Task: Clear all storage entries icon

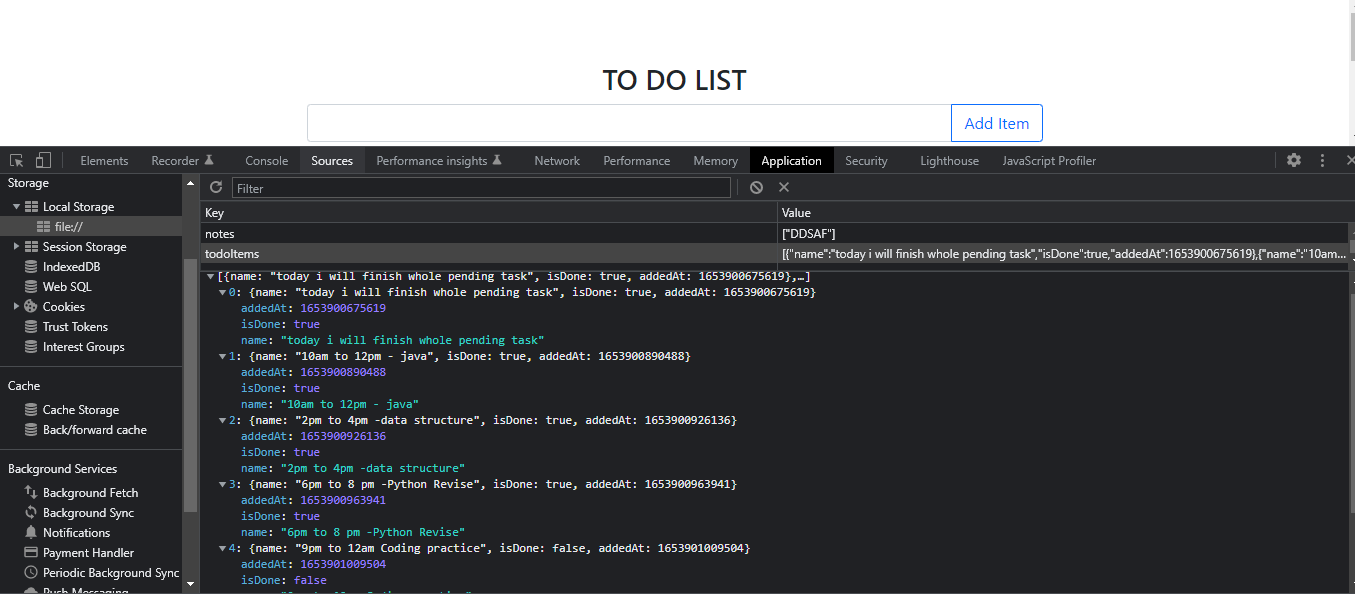Action: click(756, 187)
